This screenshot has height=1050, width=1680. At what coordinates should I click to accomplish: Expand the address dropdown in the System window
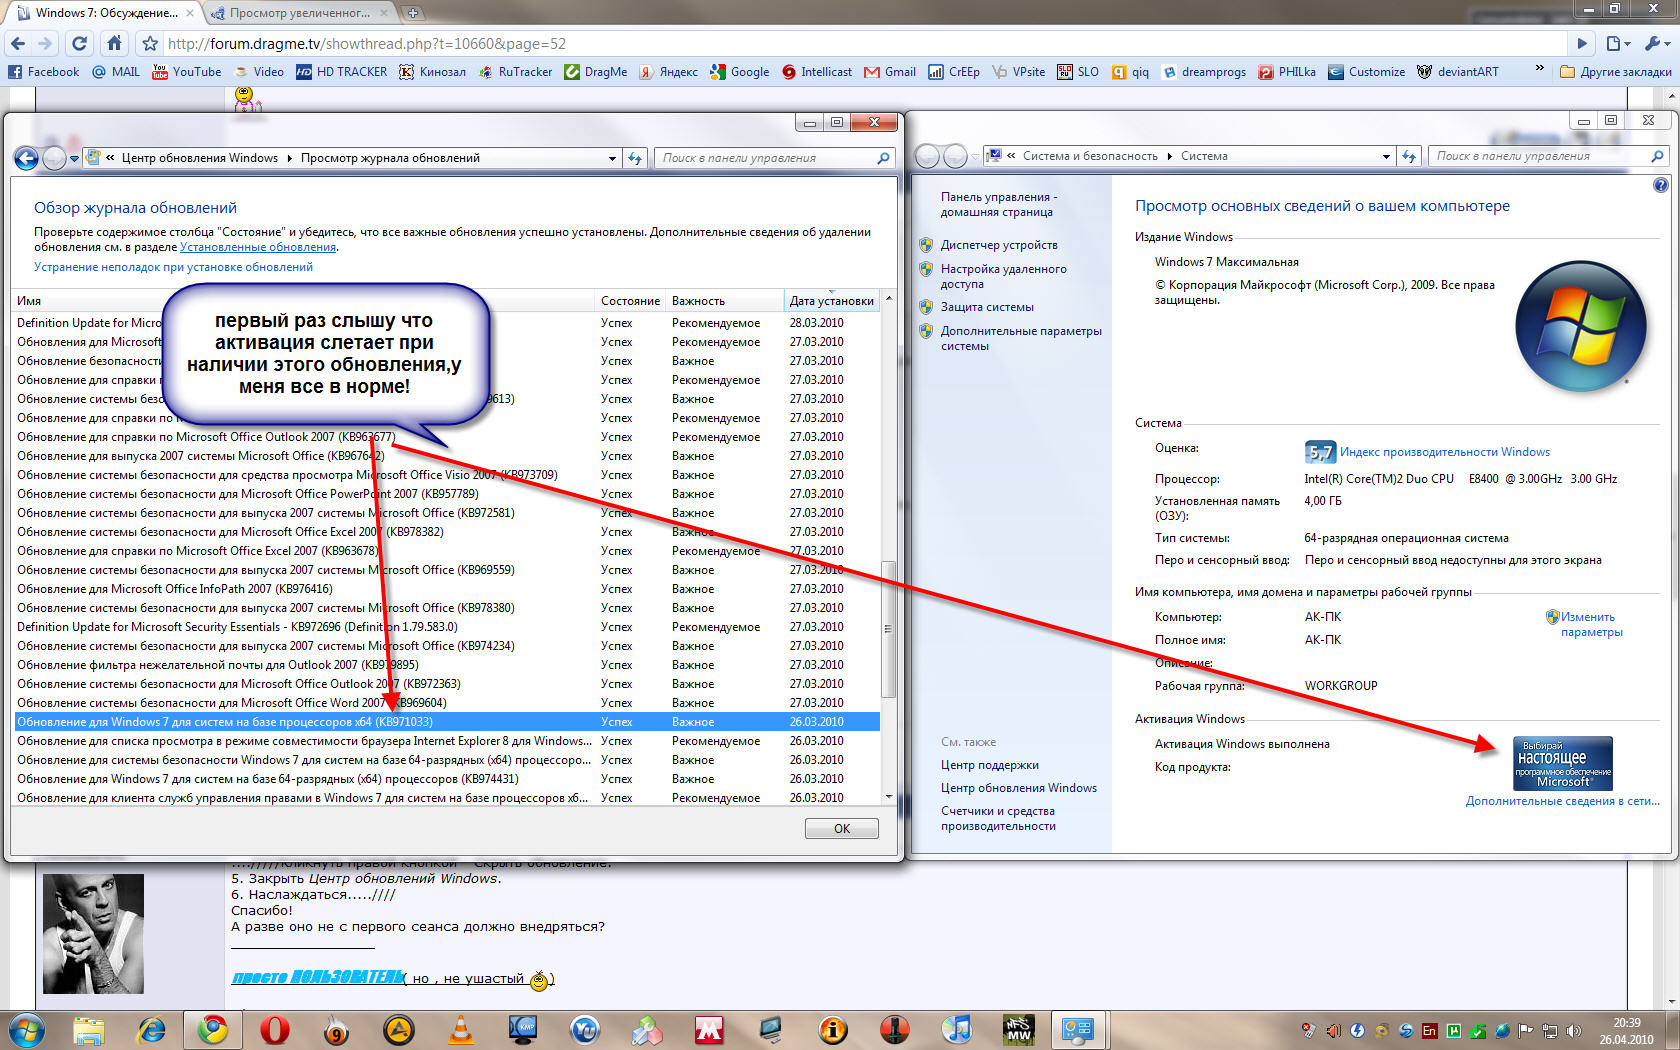click(1386, 156)
